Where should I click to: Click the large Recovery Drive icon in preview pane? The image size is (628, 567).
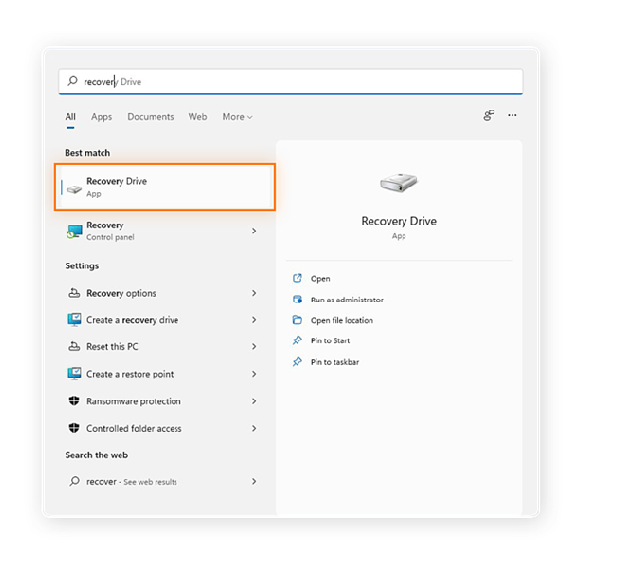[399, 183]
